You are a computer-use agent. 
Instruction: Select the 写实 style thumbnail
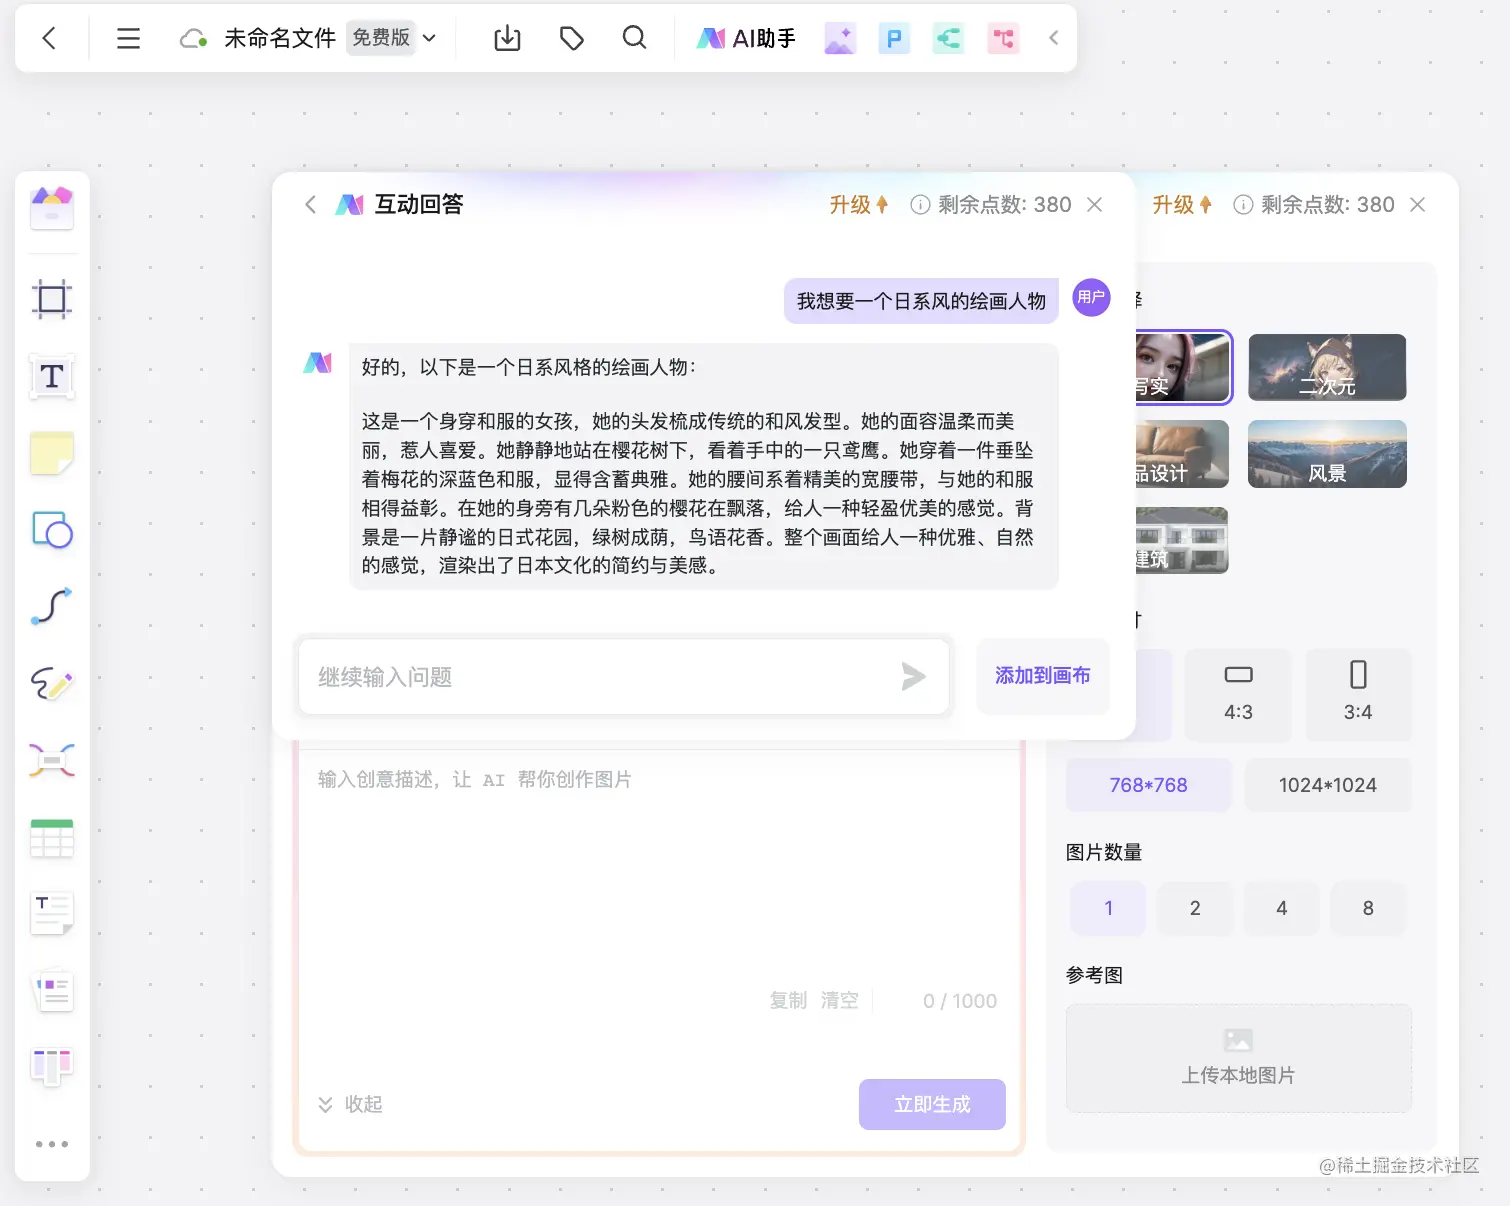point(1183,368)
